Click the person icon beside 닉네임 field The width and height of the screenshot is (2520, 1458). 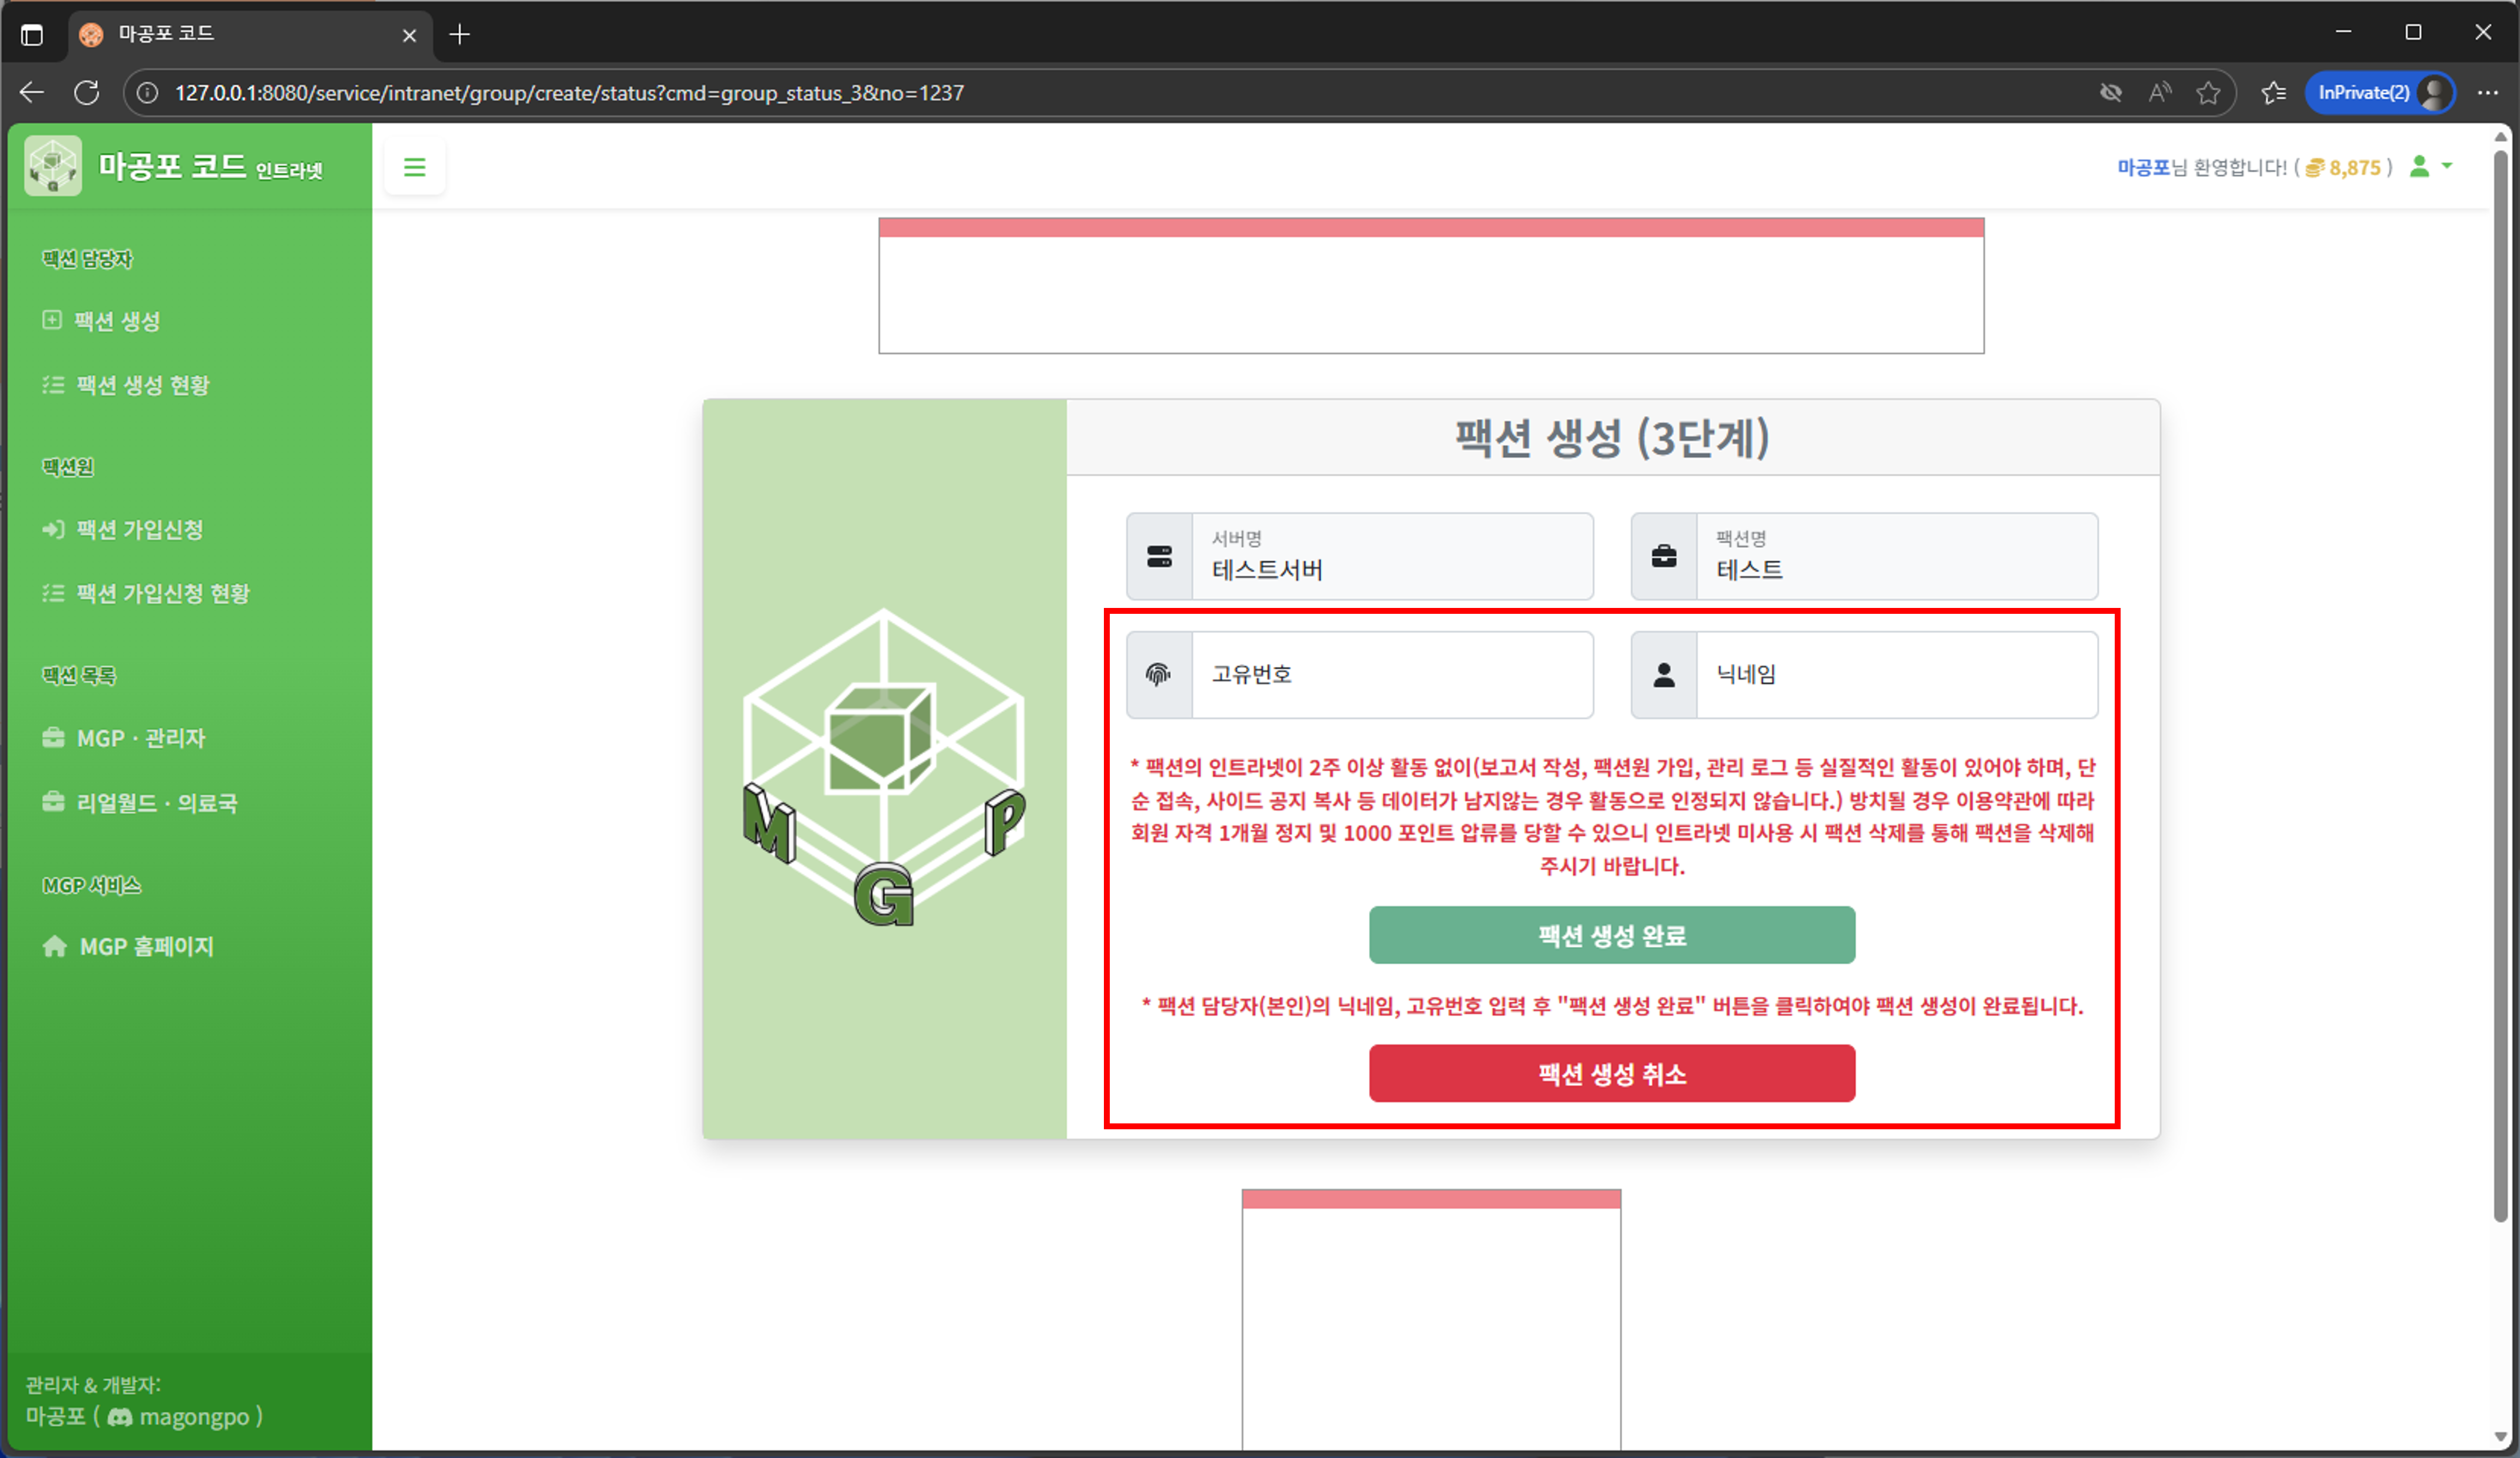coord(1663,674)
